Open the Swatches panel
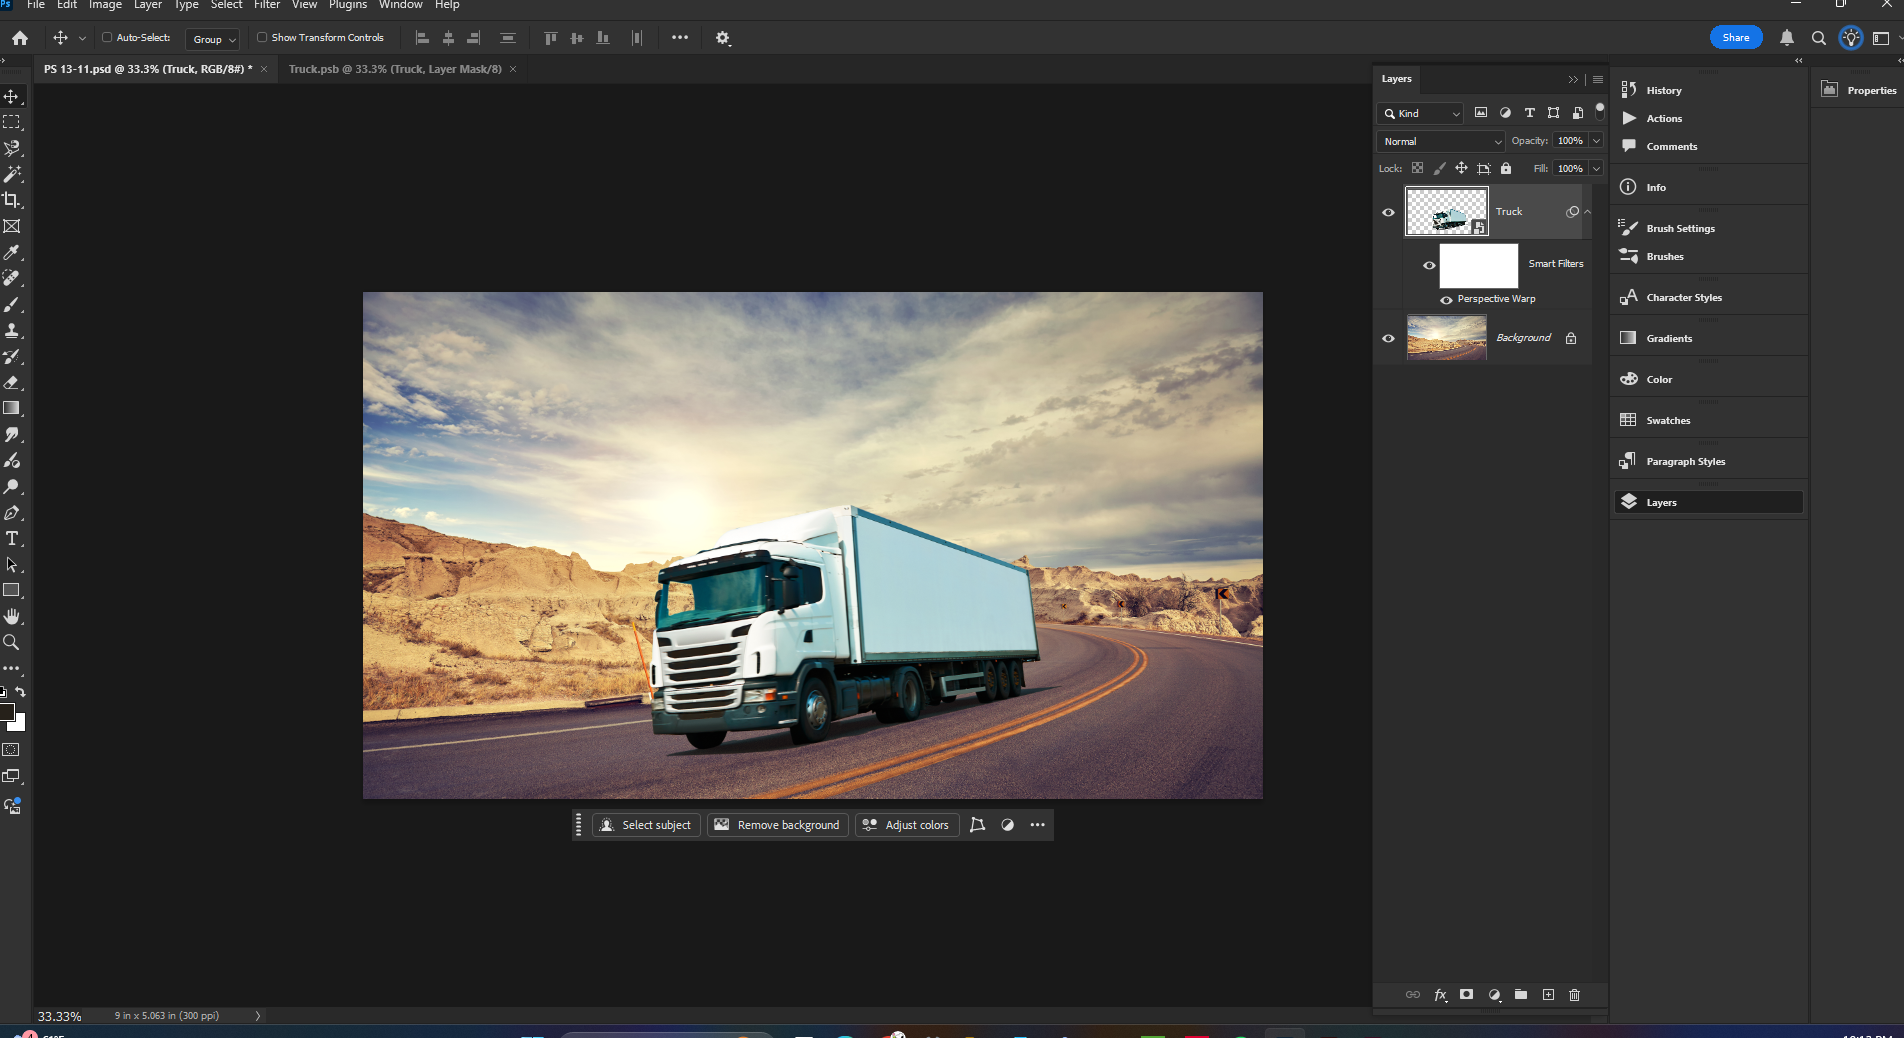Image resolution: width=1904 pixels, height=1038 pixels. [x=1667, y=420]
